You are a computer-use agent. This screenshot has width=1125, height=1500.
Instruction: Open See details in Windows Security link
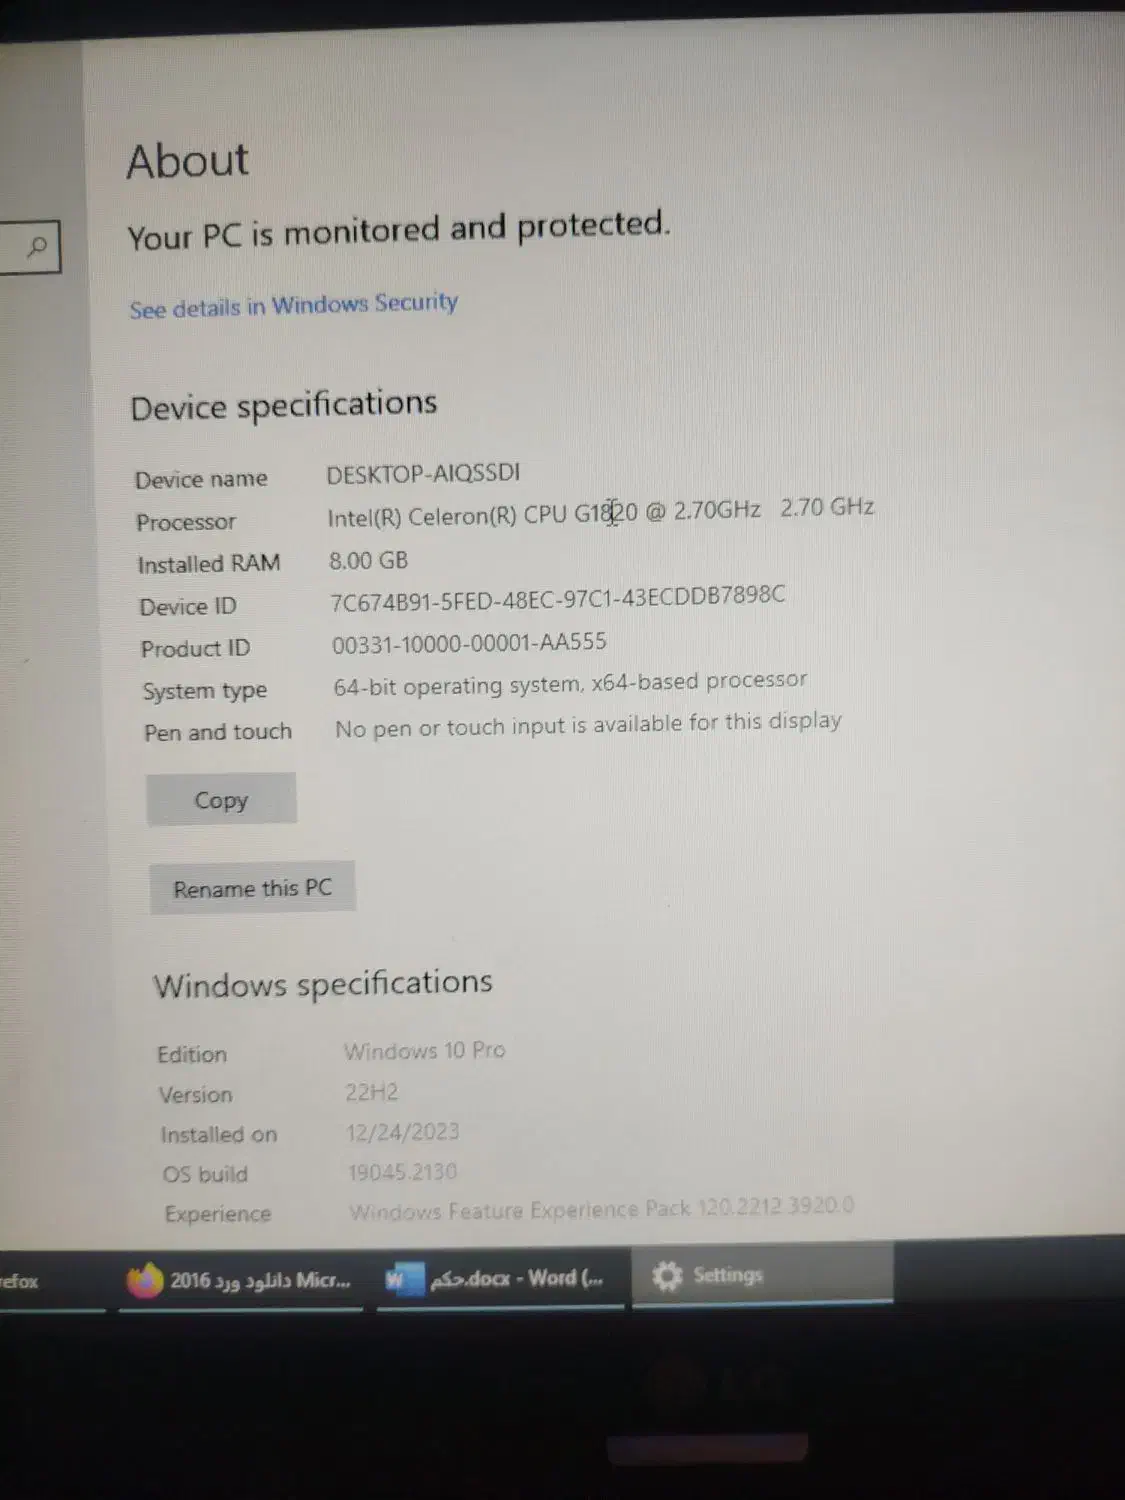coord(293,305)
